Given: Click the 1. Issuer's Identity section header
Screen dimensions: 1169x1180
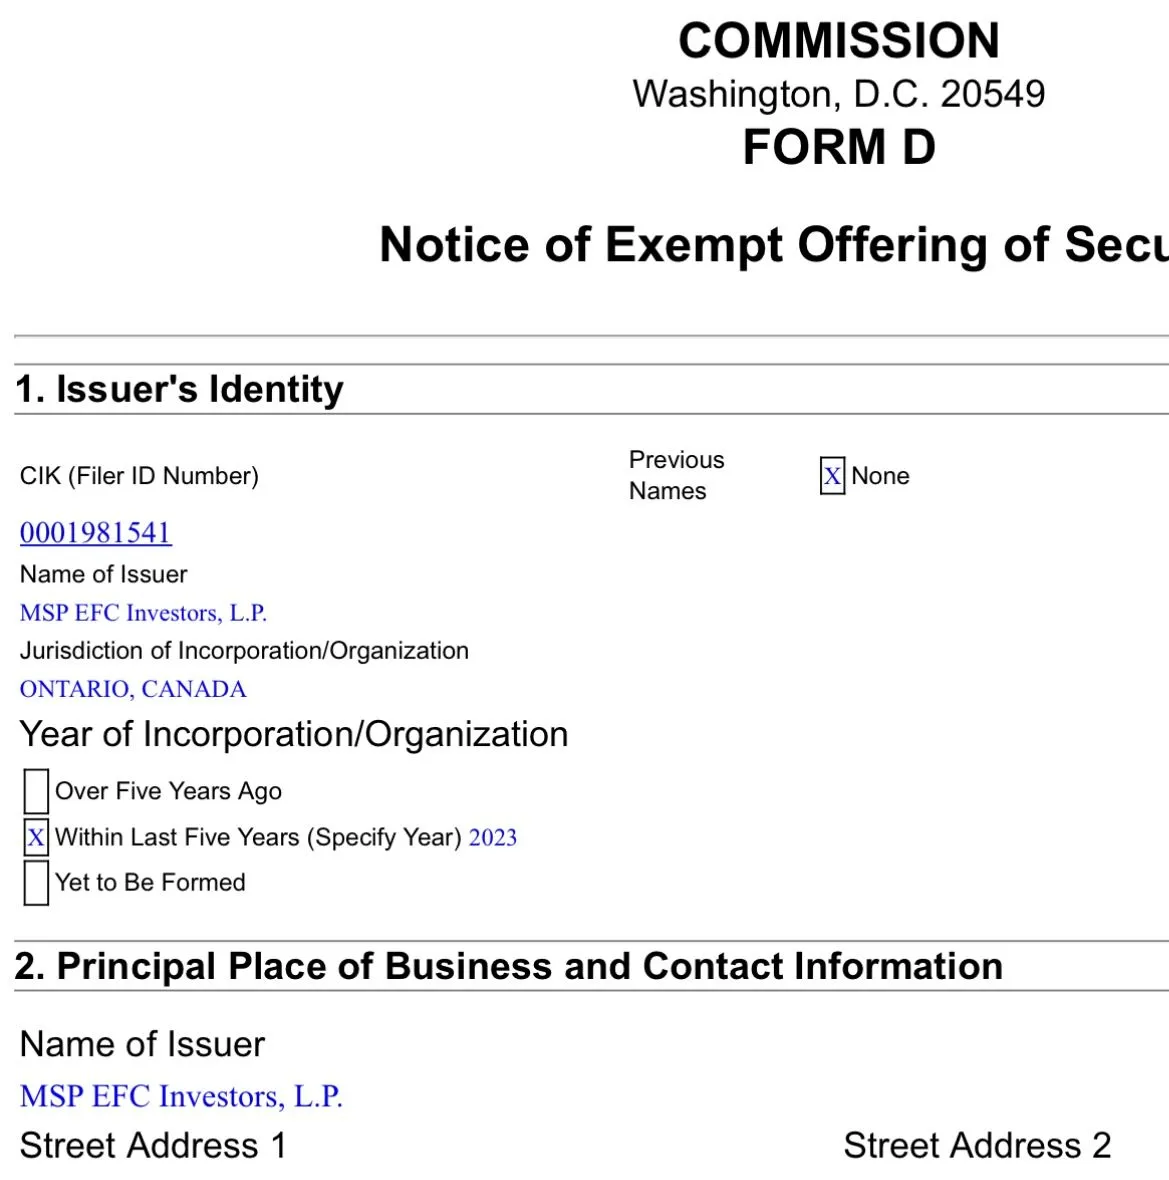Looking at the screenshot, I should tap(180, 389).
